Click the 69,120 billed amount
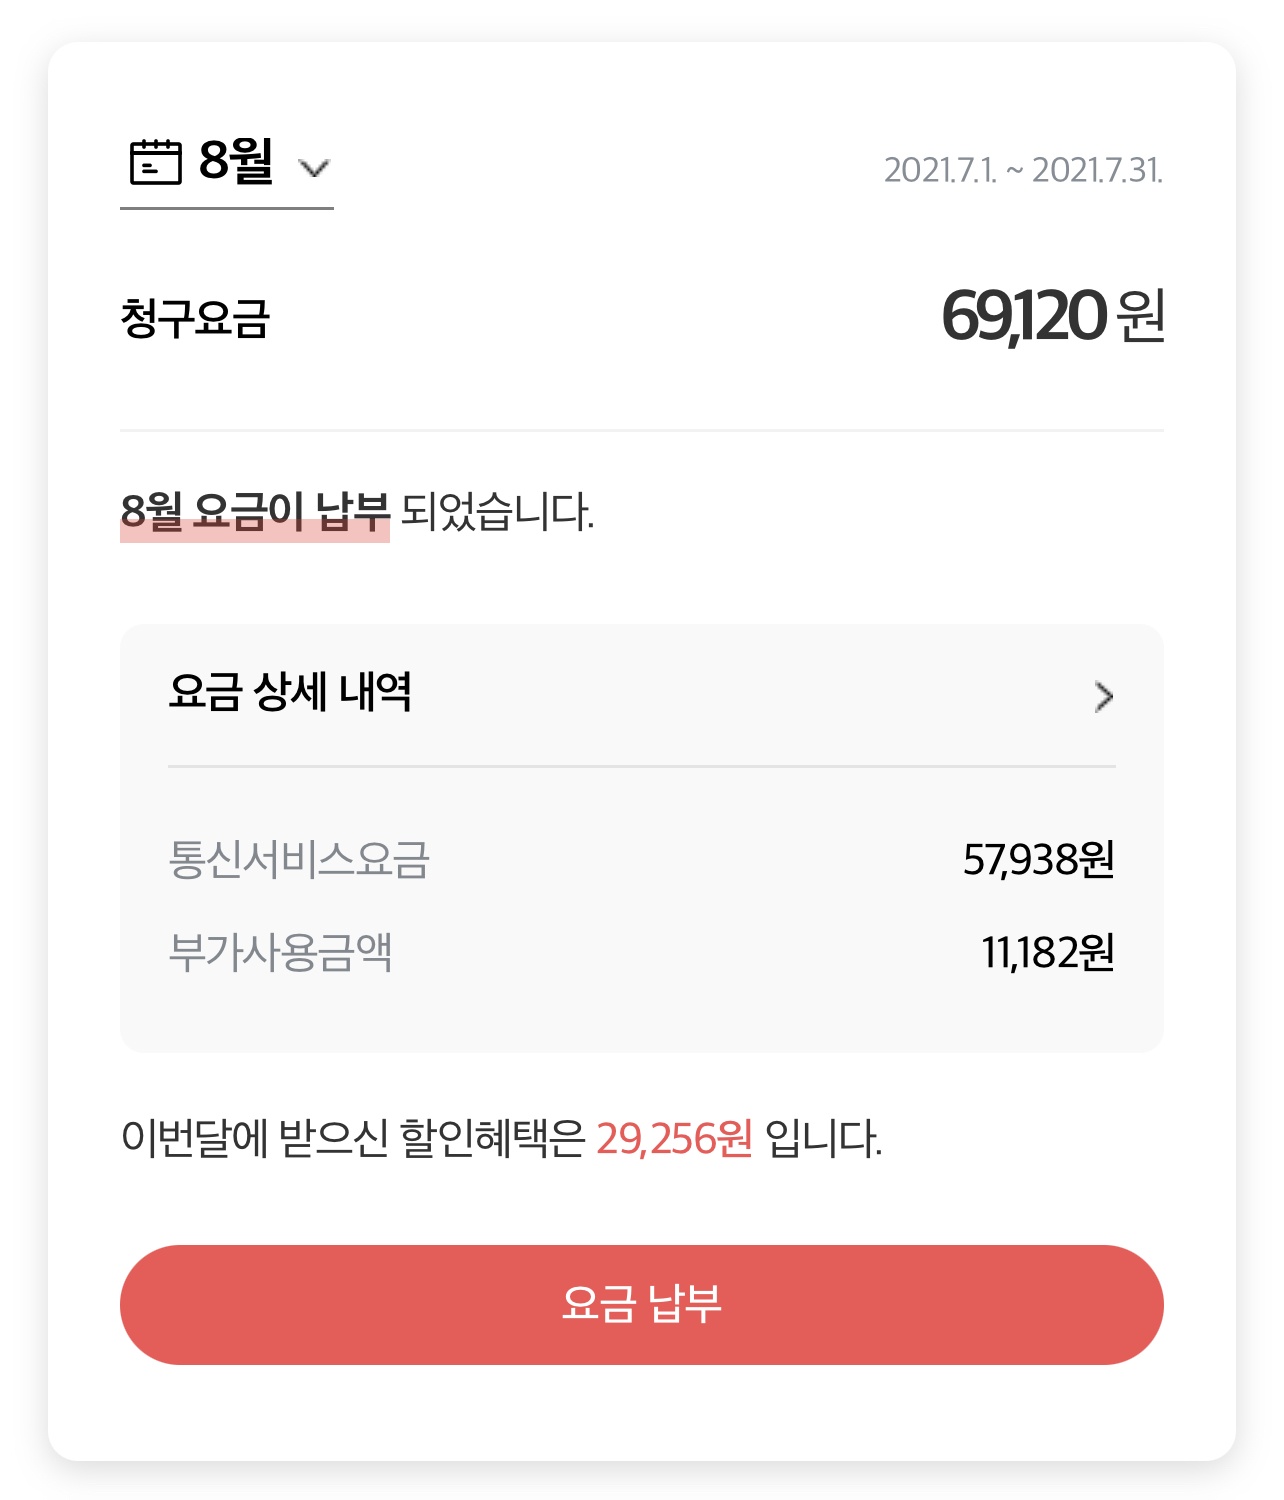Image resolution: width=1284 pixels, height=1500 pixels. point(1023,316)
